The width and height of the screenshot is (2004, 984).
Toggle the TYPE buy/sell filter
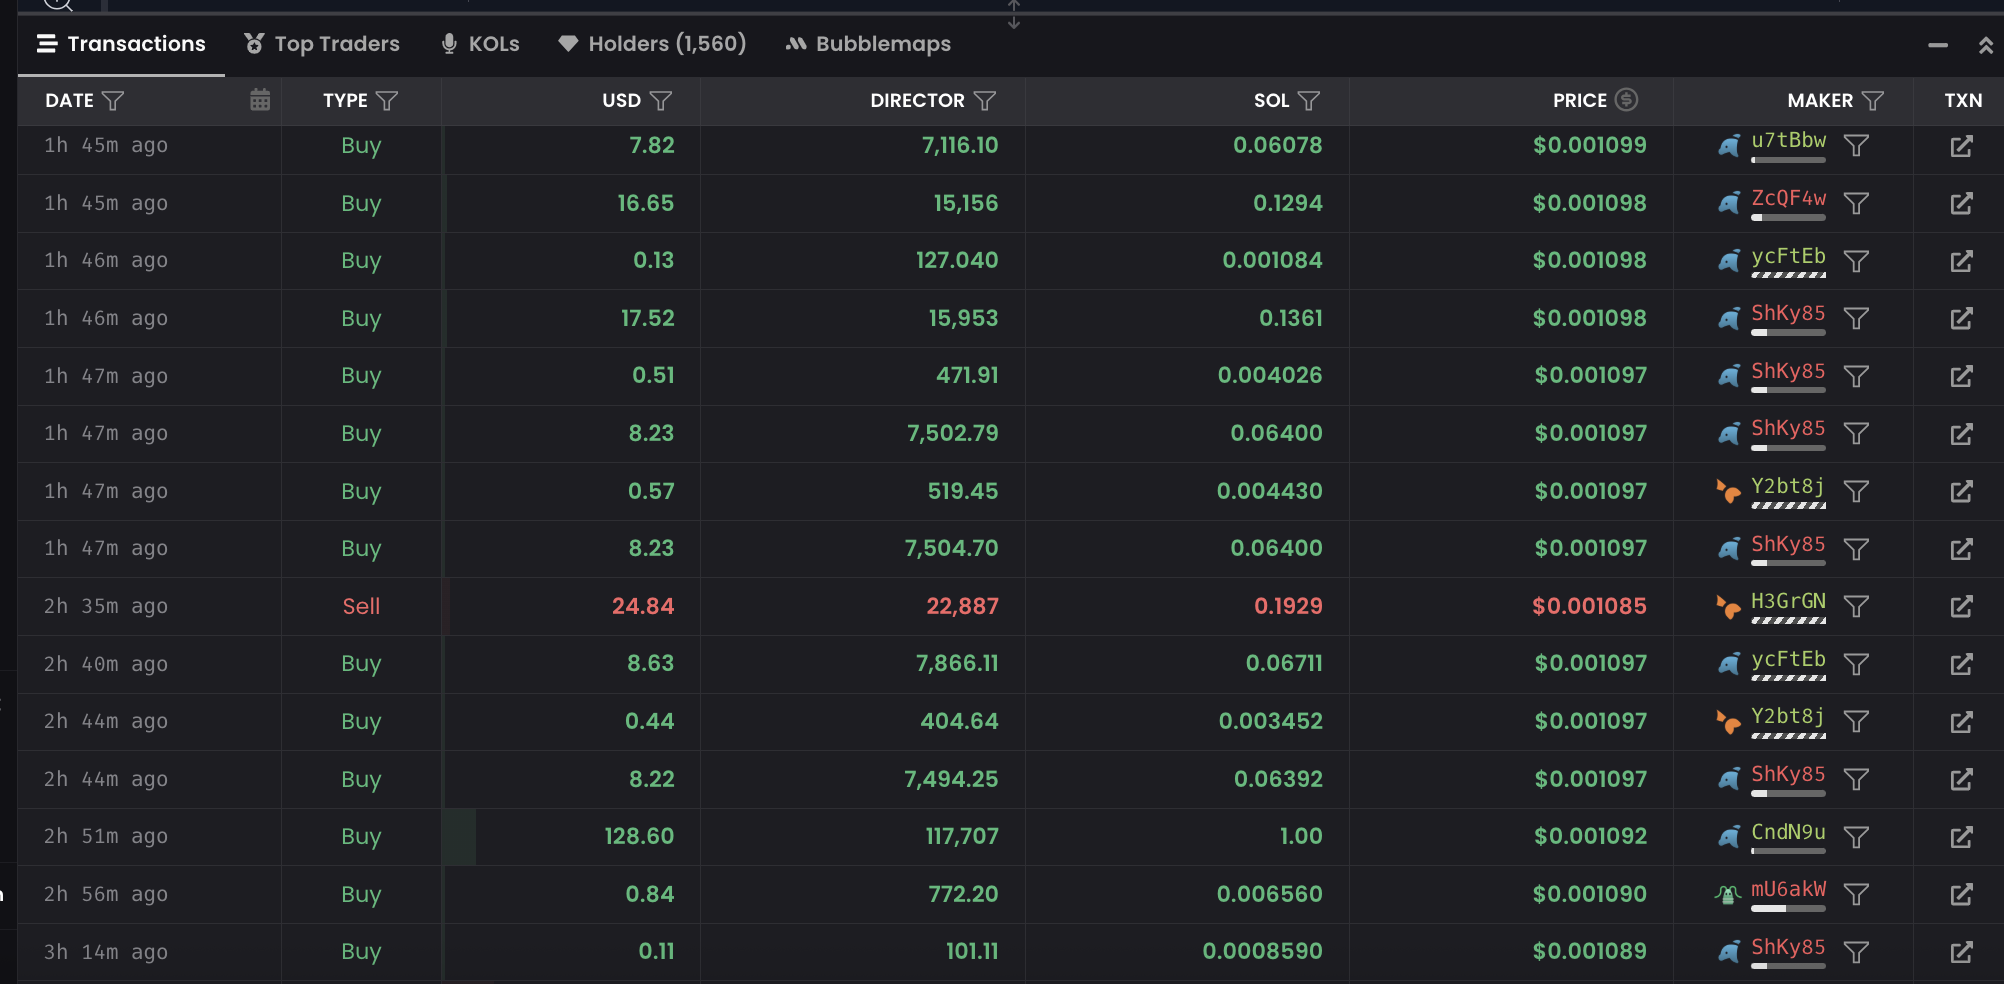[x=387, y=101]
